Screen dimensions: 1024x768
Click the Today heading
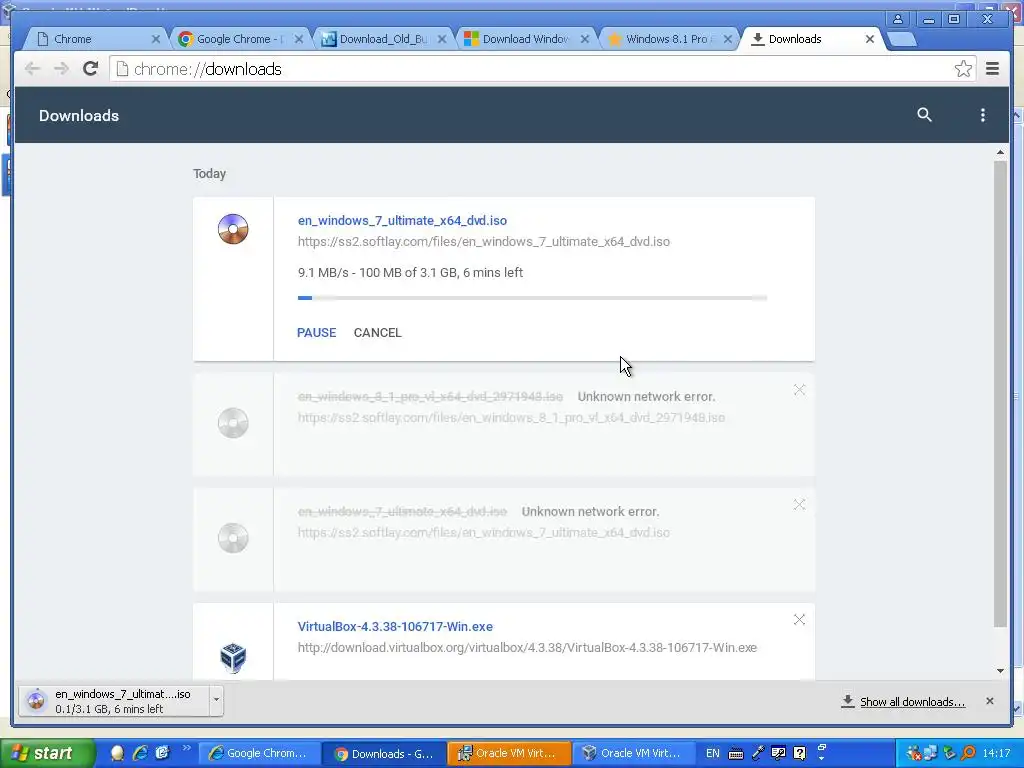click(x=209, y=174)
